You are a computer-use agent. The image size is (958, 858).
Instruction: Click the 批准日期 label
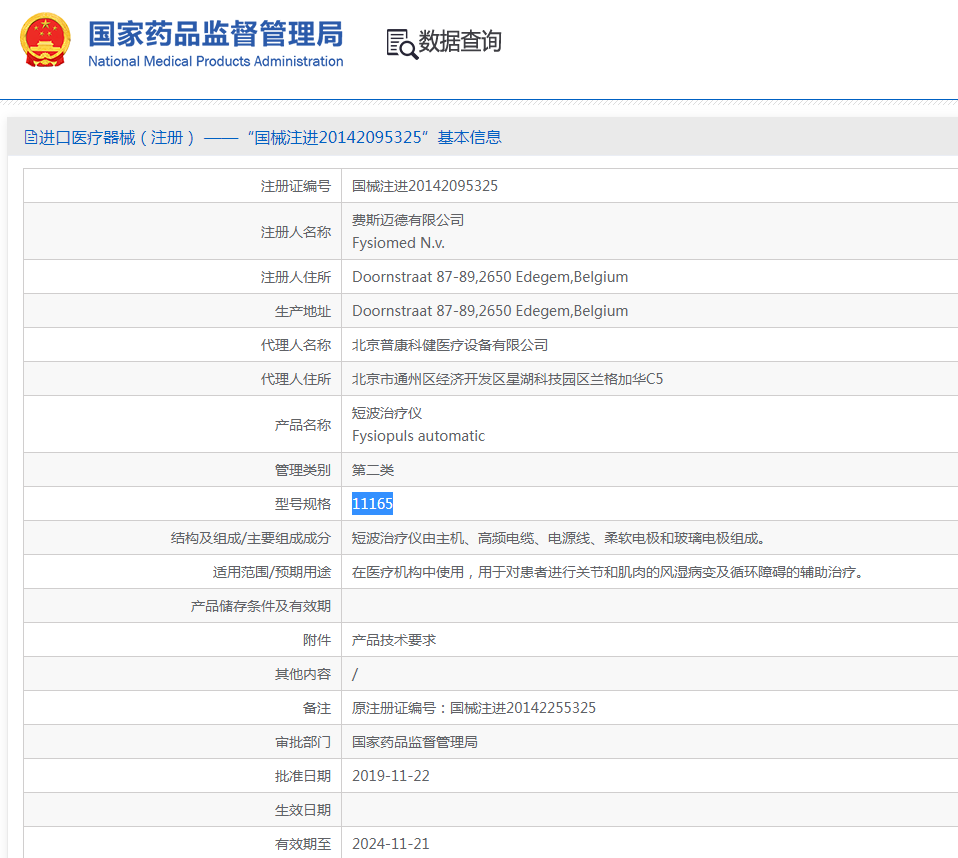click(302, 776)
